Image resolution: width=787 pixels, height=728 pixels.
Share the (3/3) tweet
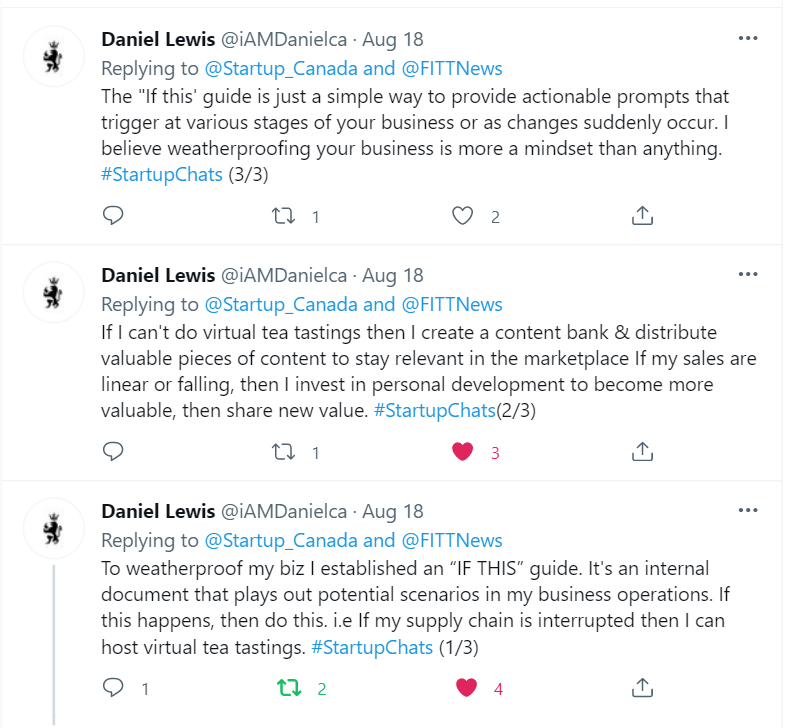[643, 216]
